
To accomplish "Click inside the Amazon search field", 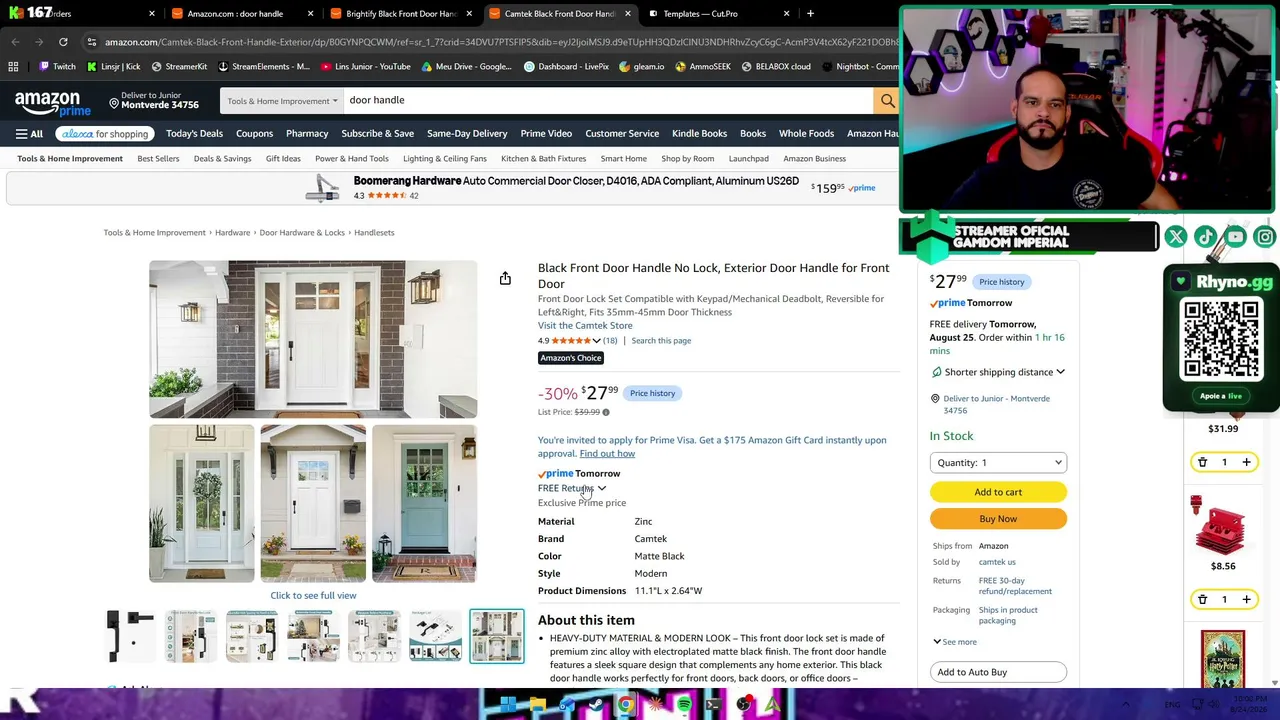I will [607, 100].
